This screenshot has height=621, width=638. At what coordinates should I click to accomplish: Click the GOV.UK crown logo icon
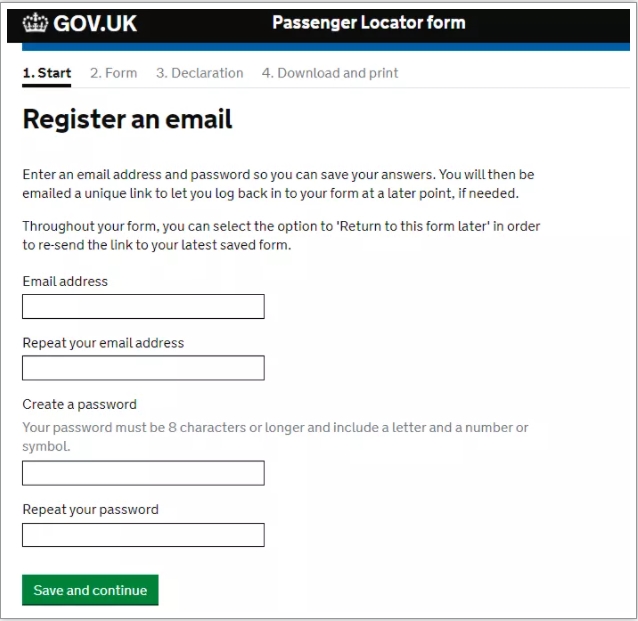pos(35,23)
